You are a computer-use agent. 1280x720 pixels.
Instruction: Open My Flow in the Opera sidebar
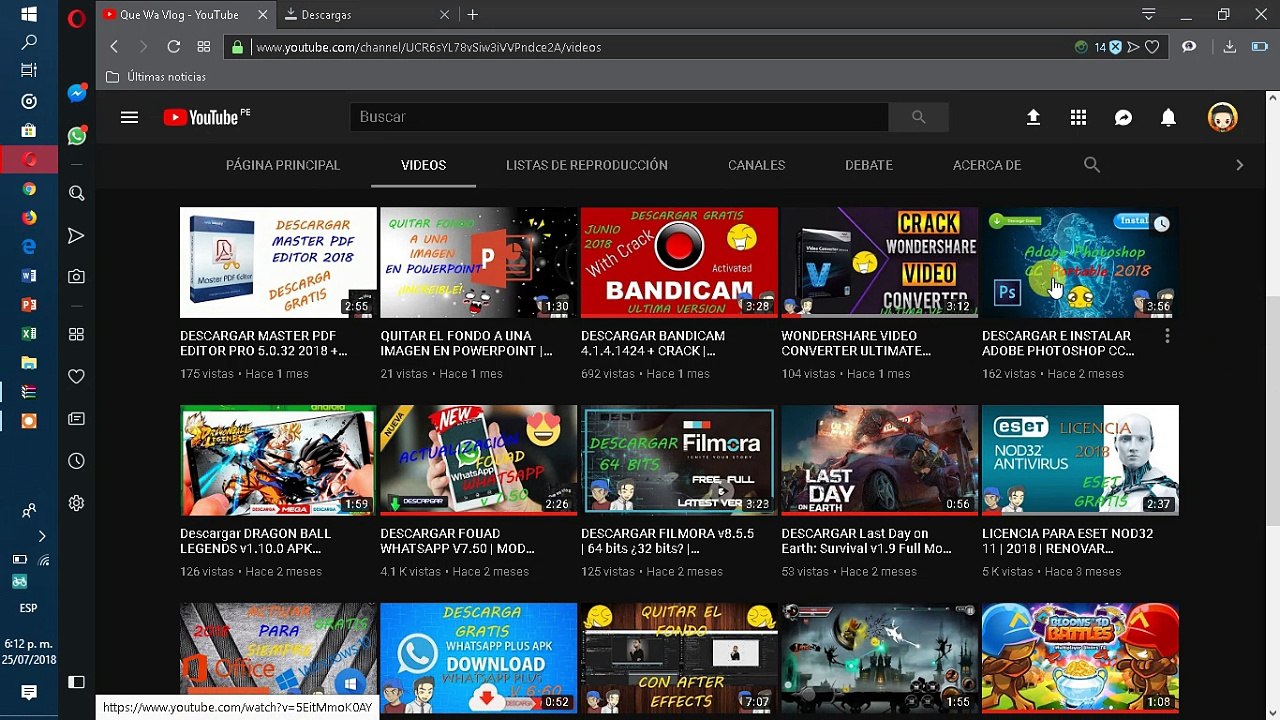point(77,236)
